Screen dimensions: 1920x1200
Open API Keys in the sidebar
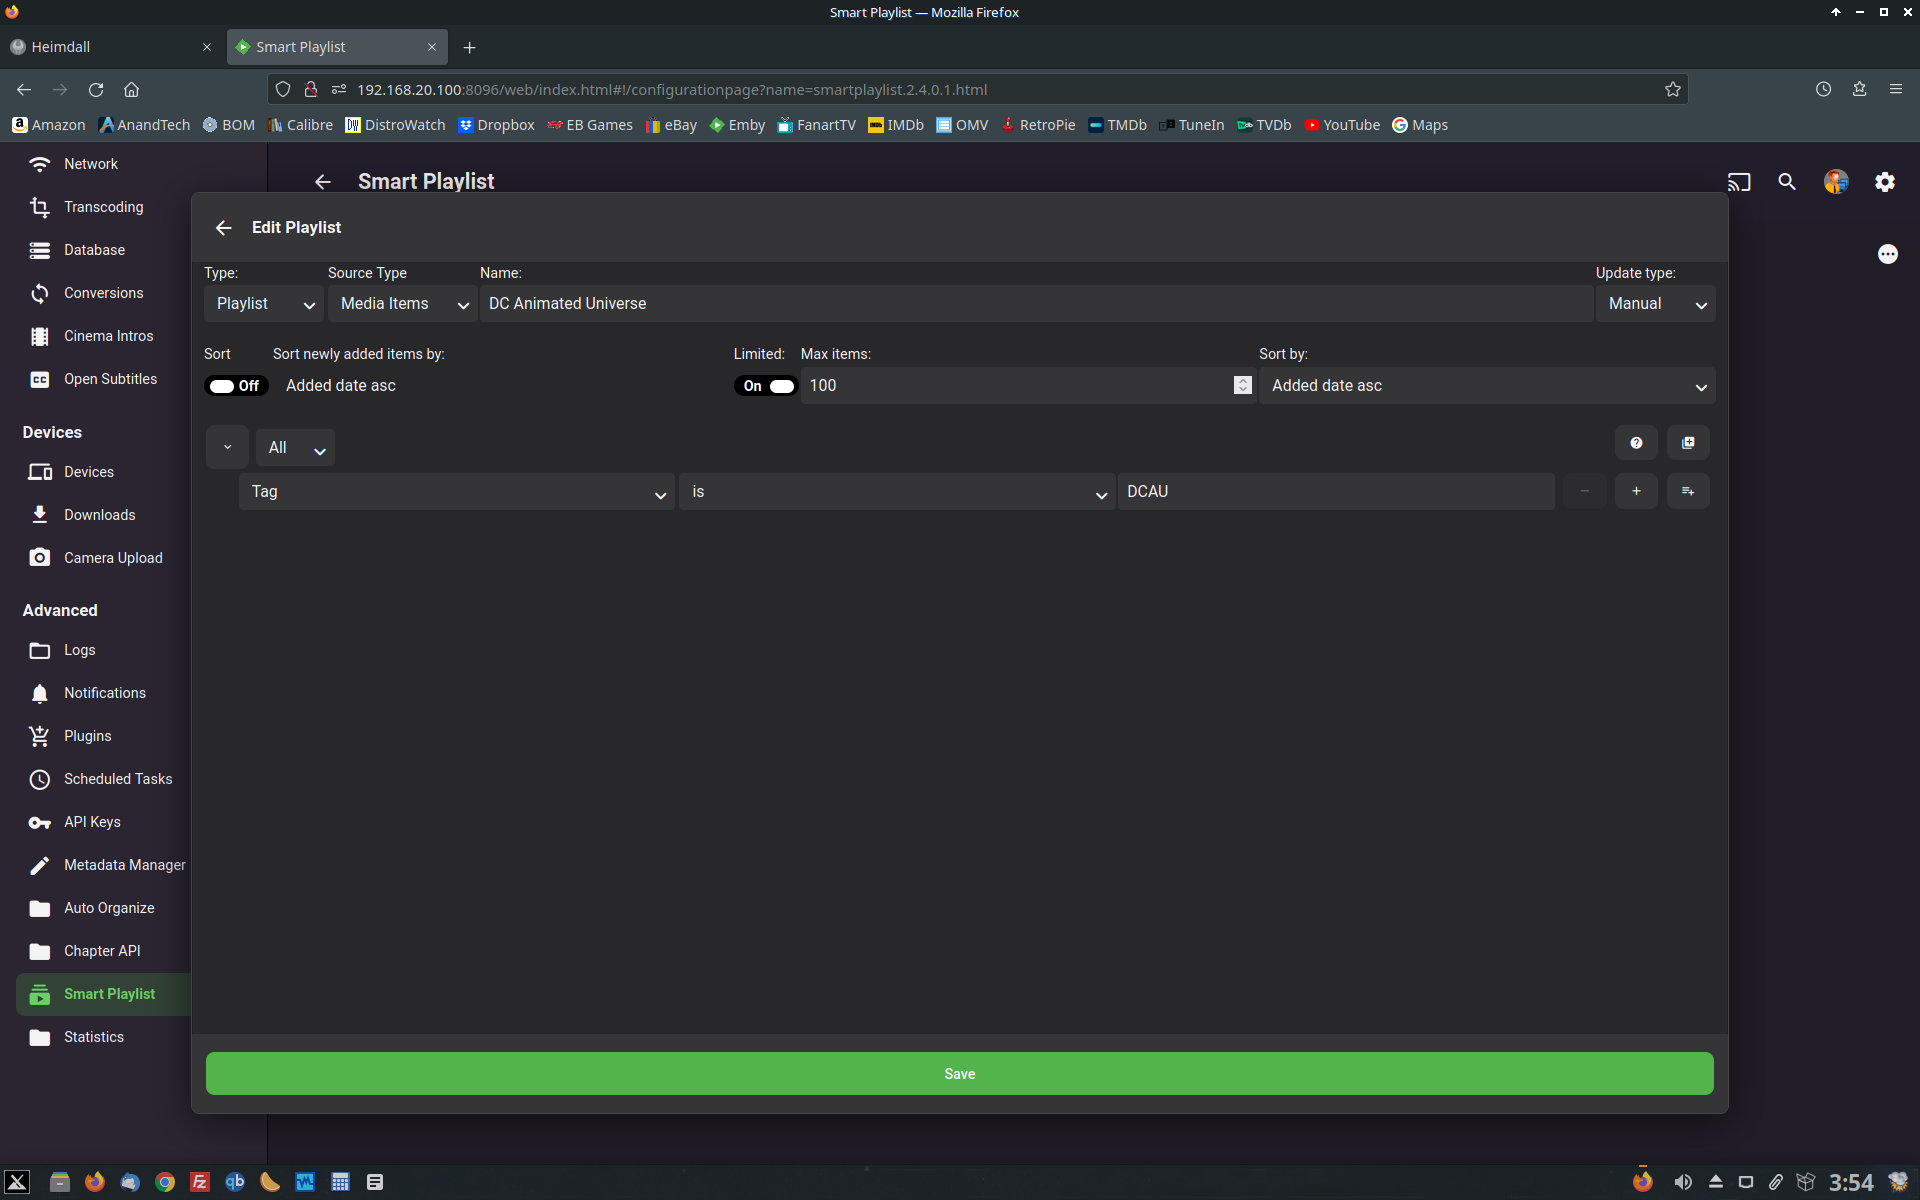[x=92, y=822]
